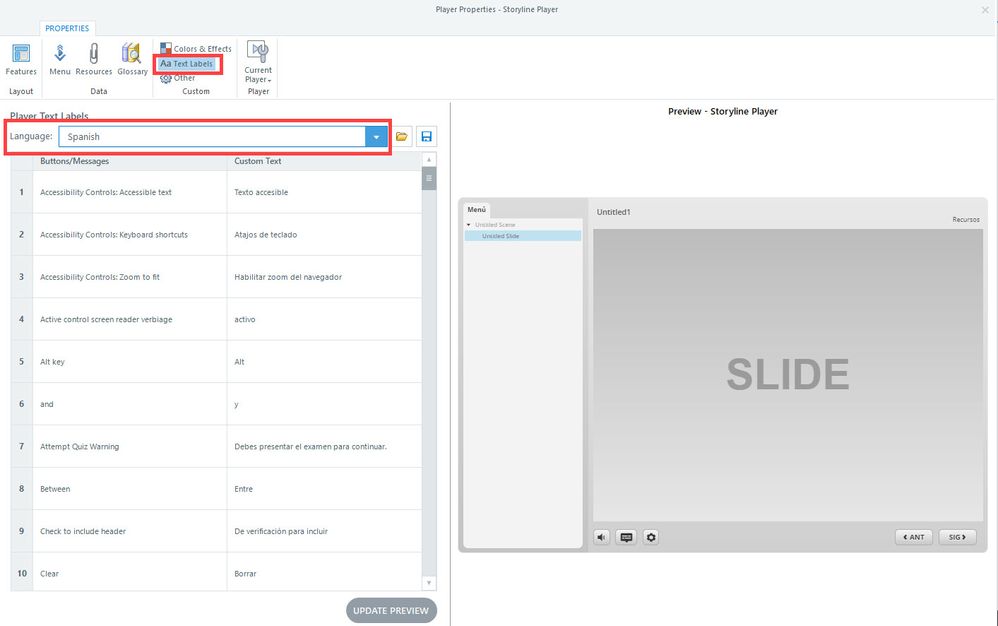Open the Glossary settings
The height and width of the screenshot is (626, 998).
click(132, 60)
